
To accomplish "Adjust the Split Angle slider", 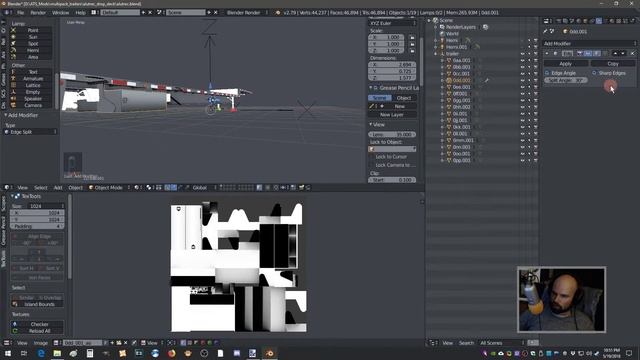I will click(x=566, y=80).
